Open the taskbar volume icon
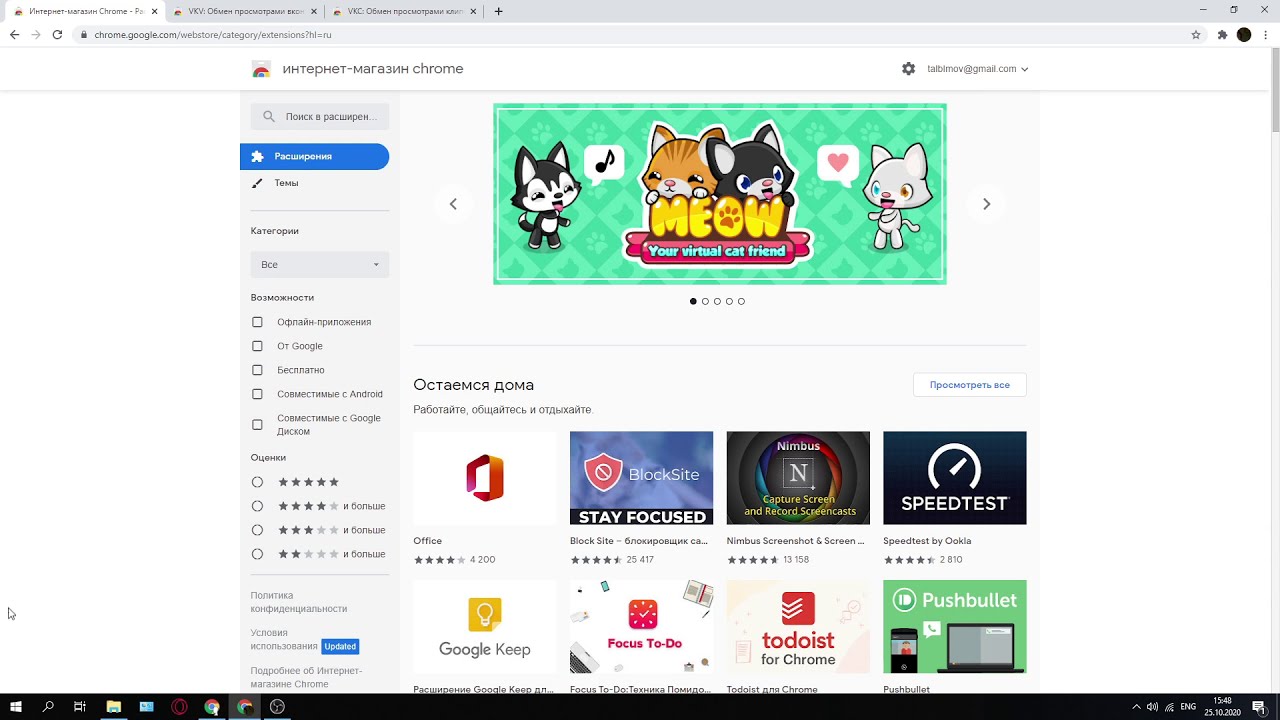 1152,707
